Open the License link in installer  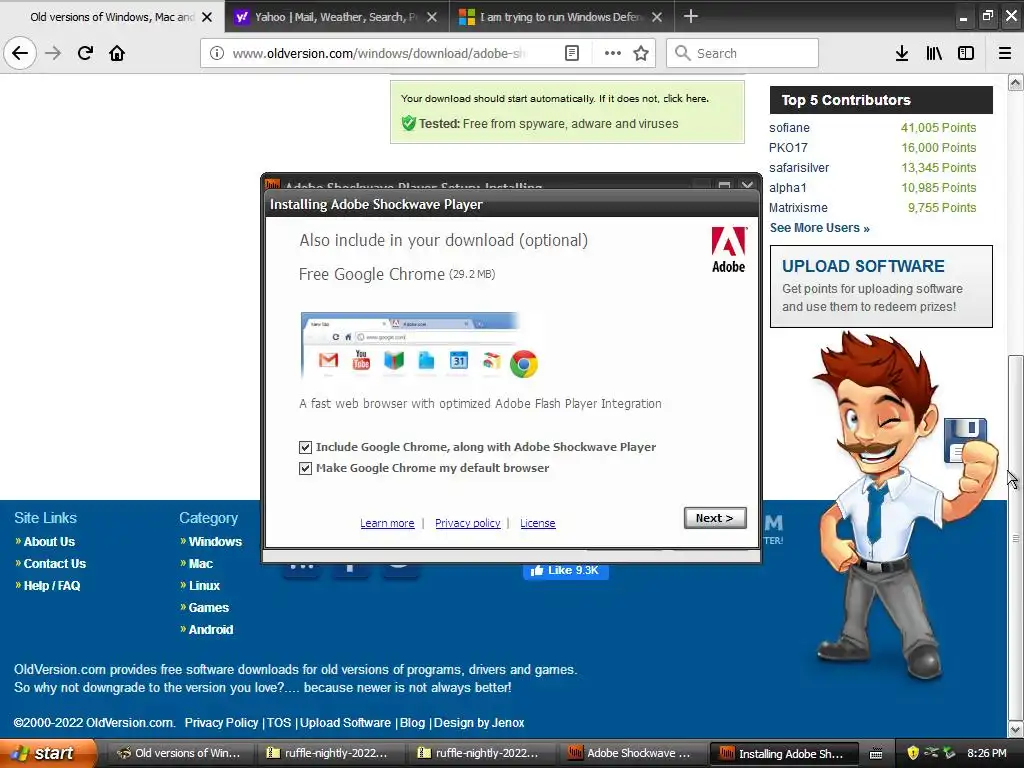(x=537, y=523)
